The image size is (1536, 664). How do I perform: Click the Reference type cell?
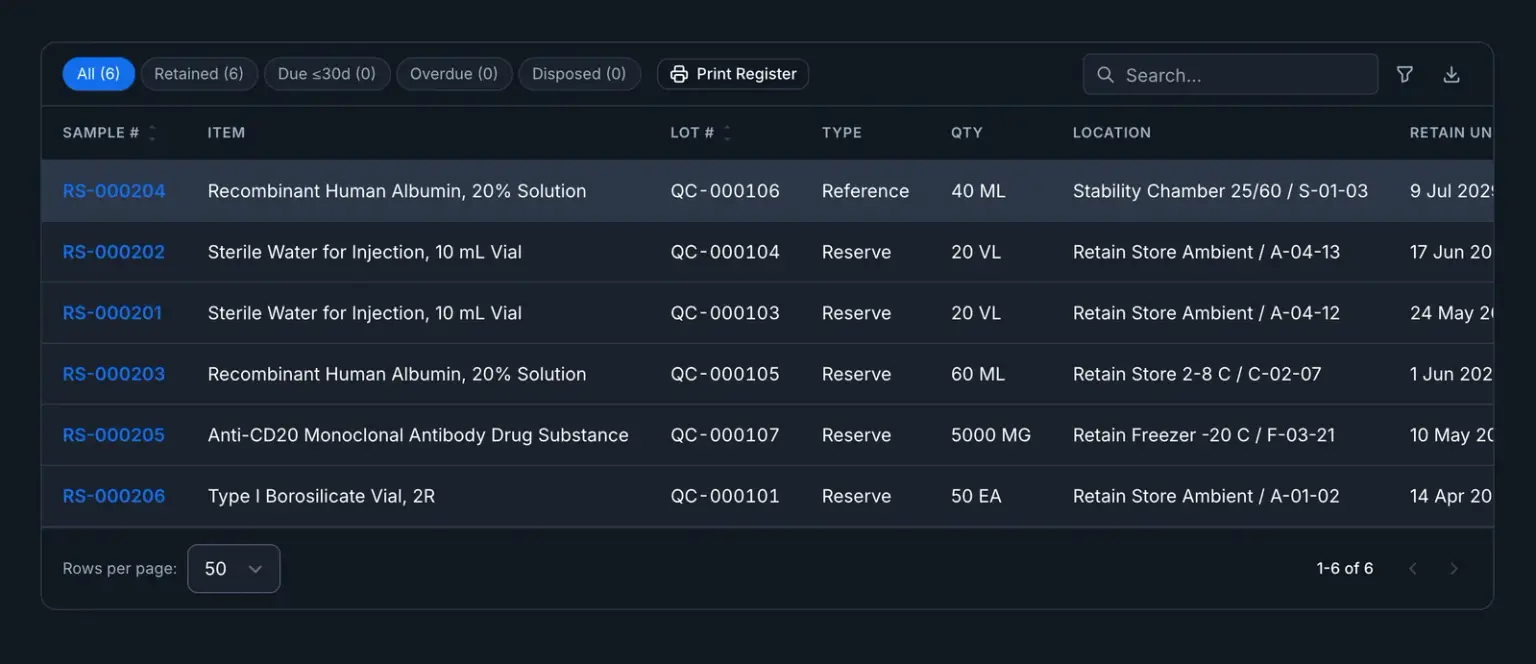coord(866,191)
